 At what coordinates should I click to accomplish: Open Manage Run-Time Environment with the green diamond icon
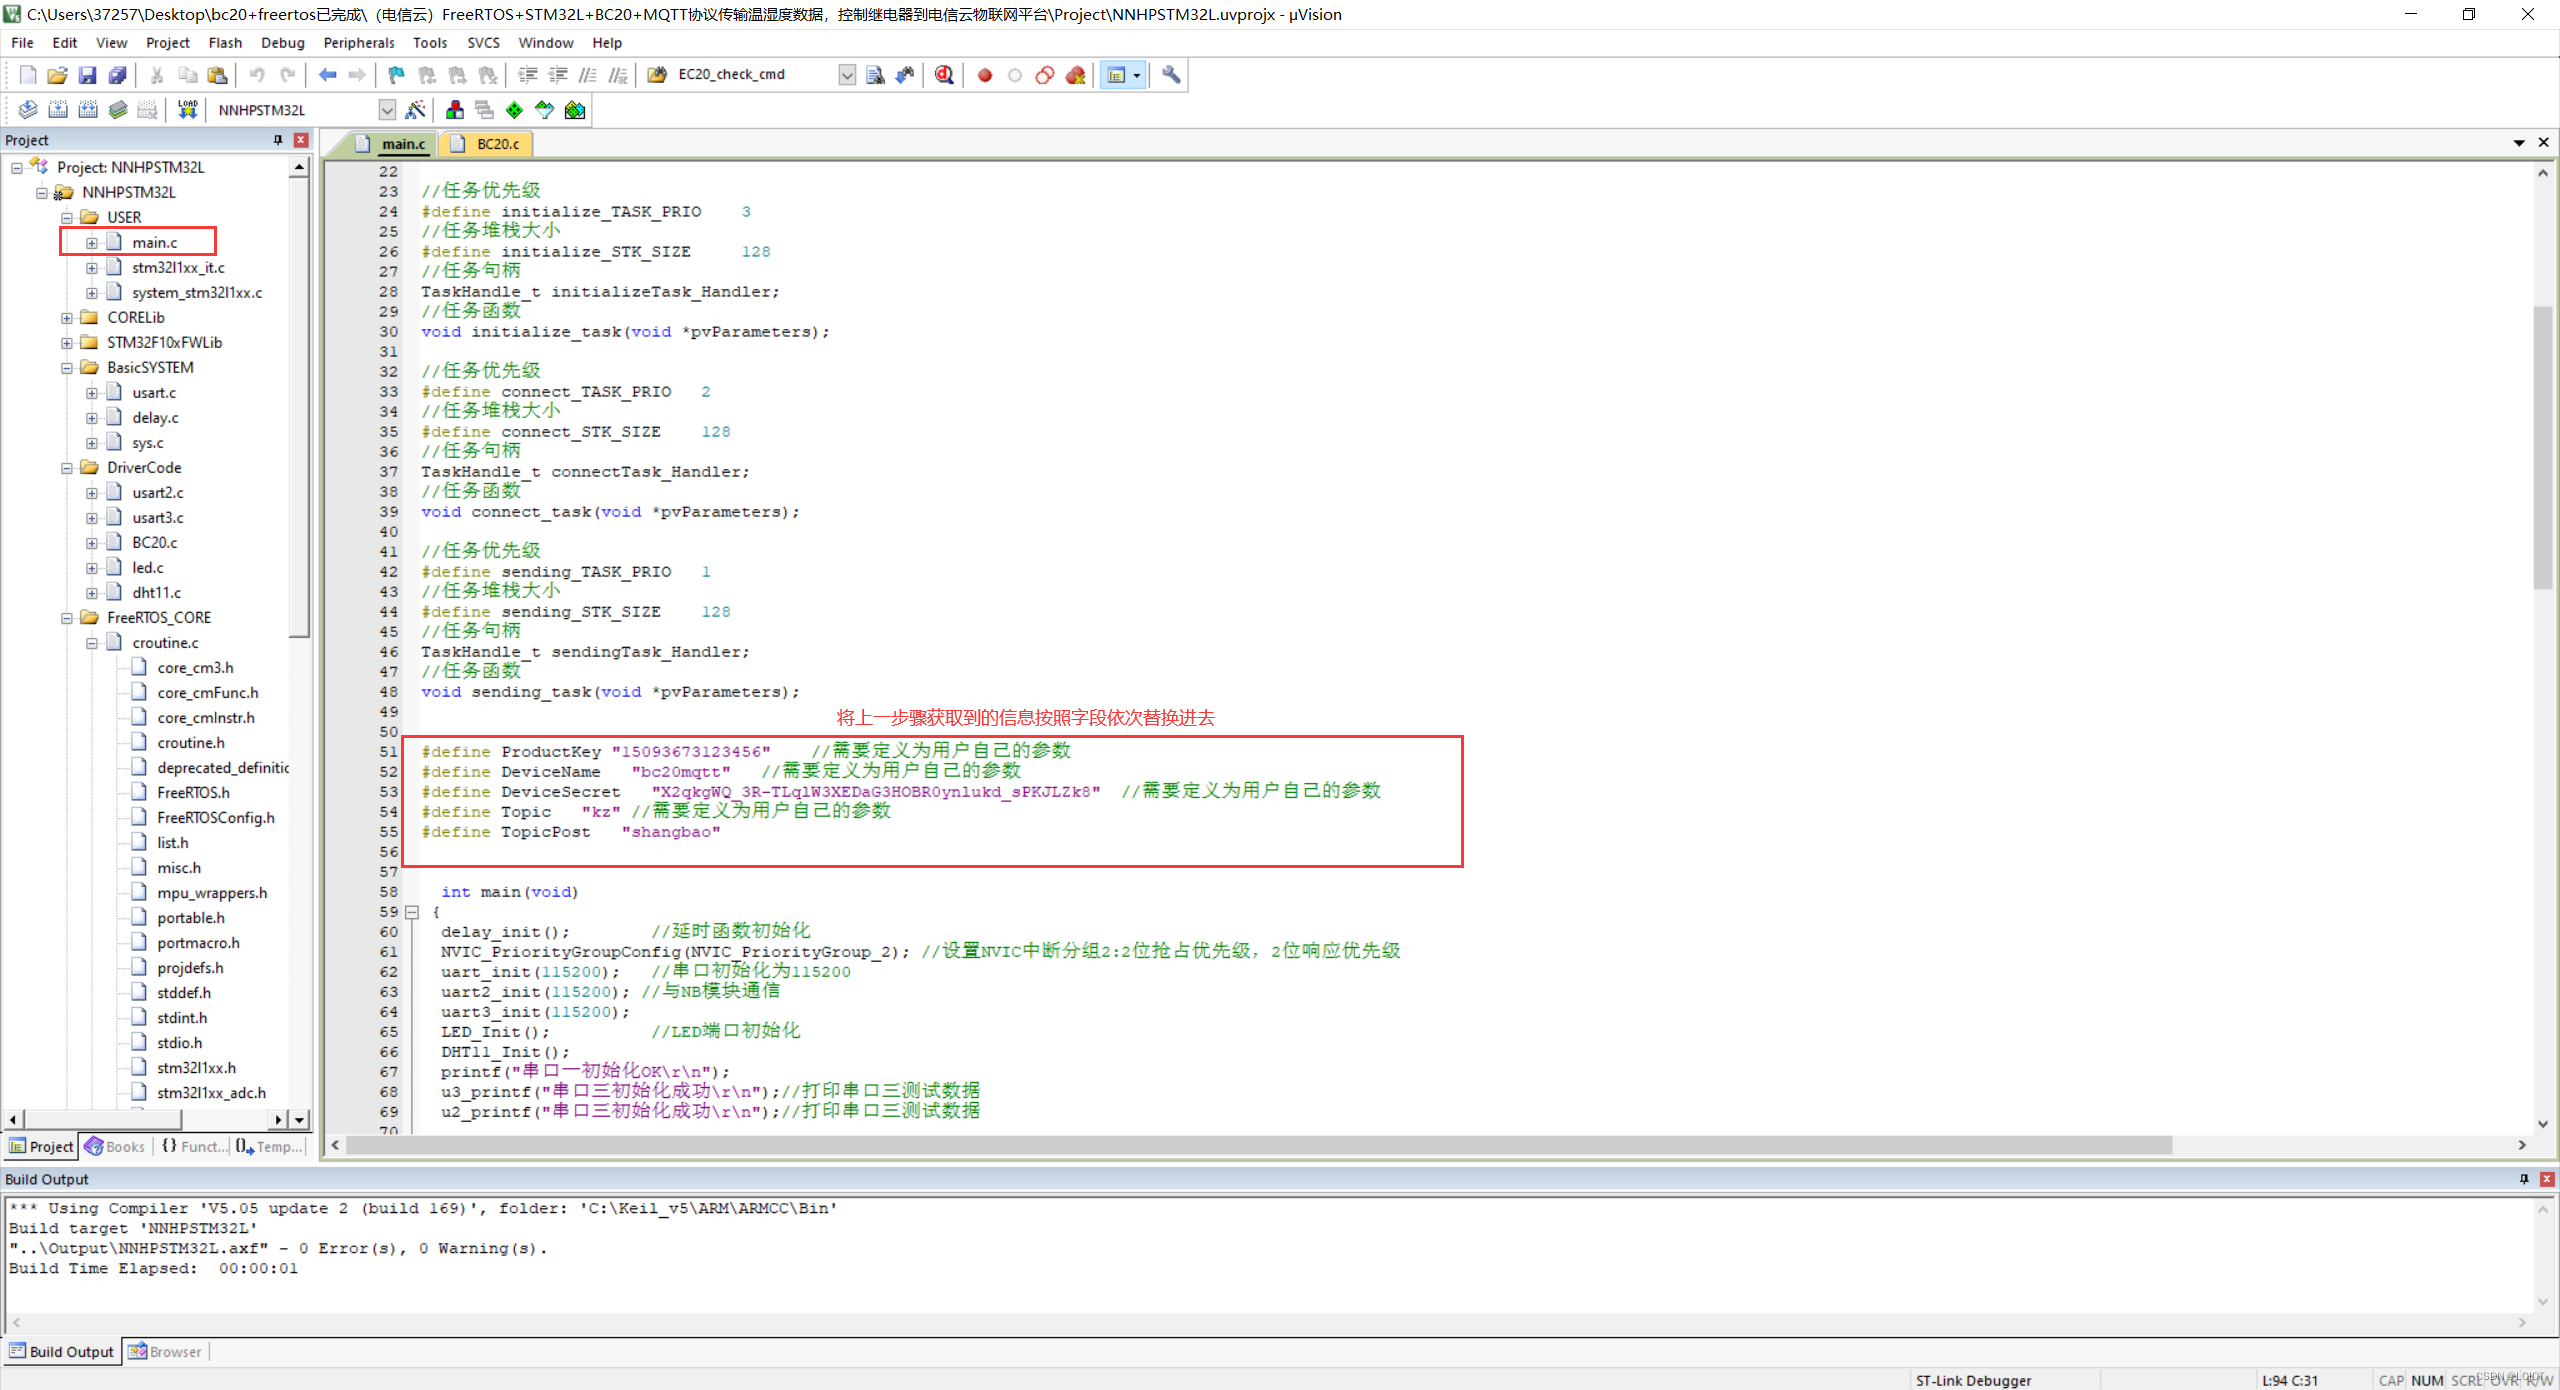[514, 110]
